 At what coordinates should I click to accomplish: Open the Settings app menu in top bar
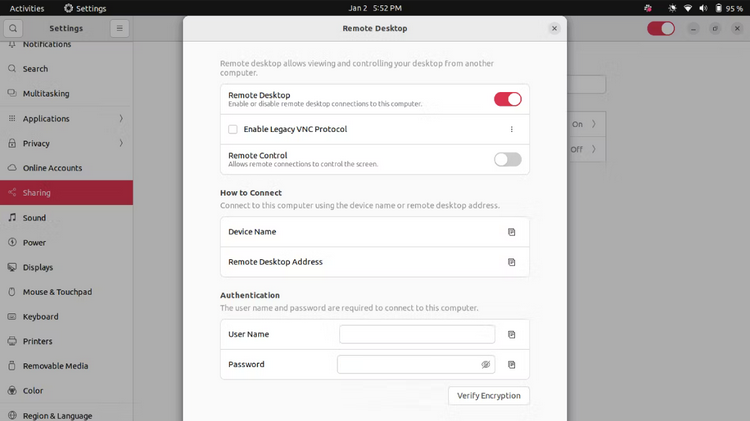(85, 8)
